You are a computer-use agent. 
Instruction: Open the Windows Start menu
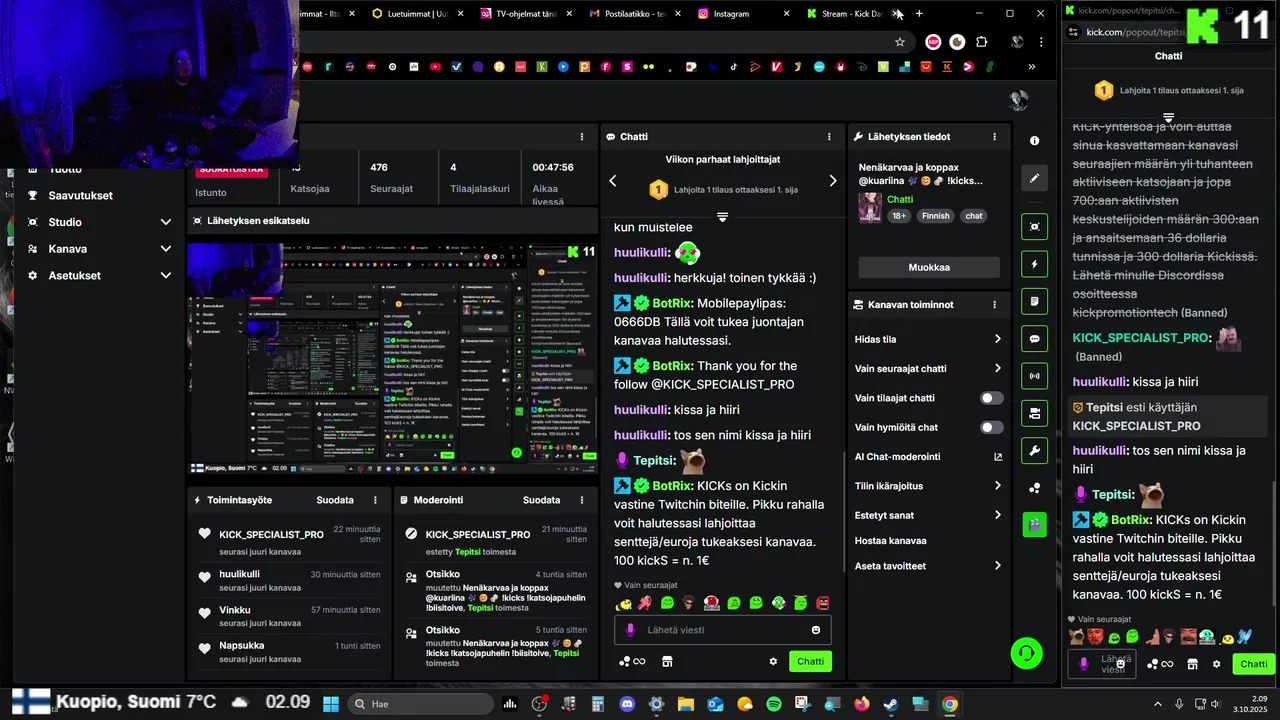(x=330, y=704)
